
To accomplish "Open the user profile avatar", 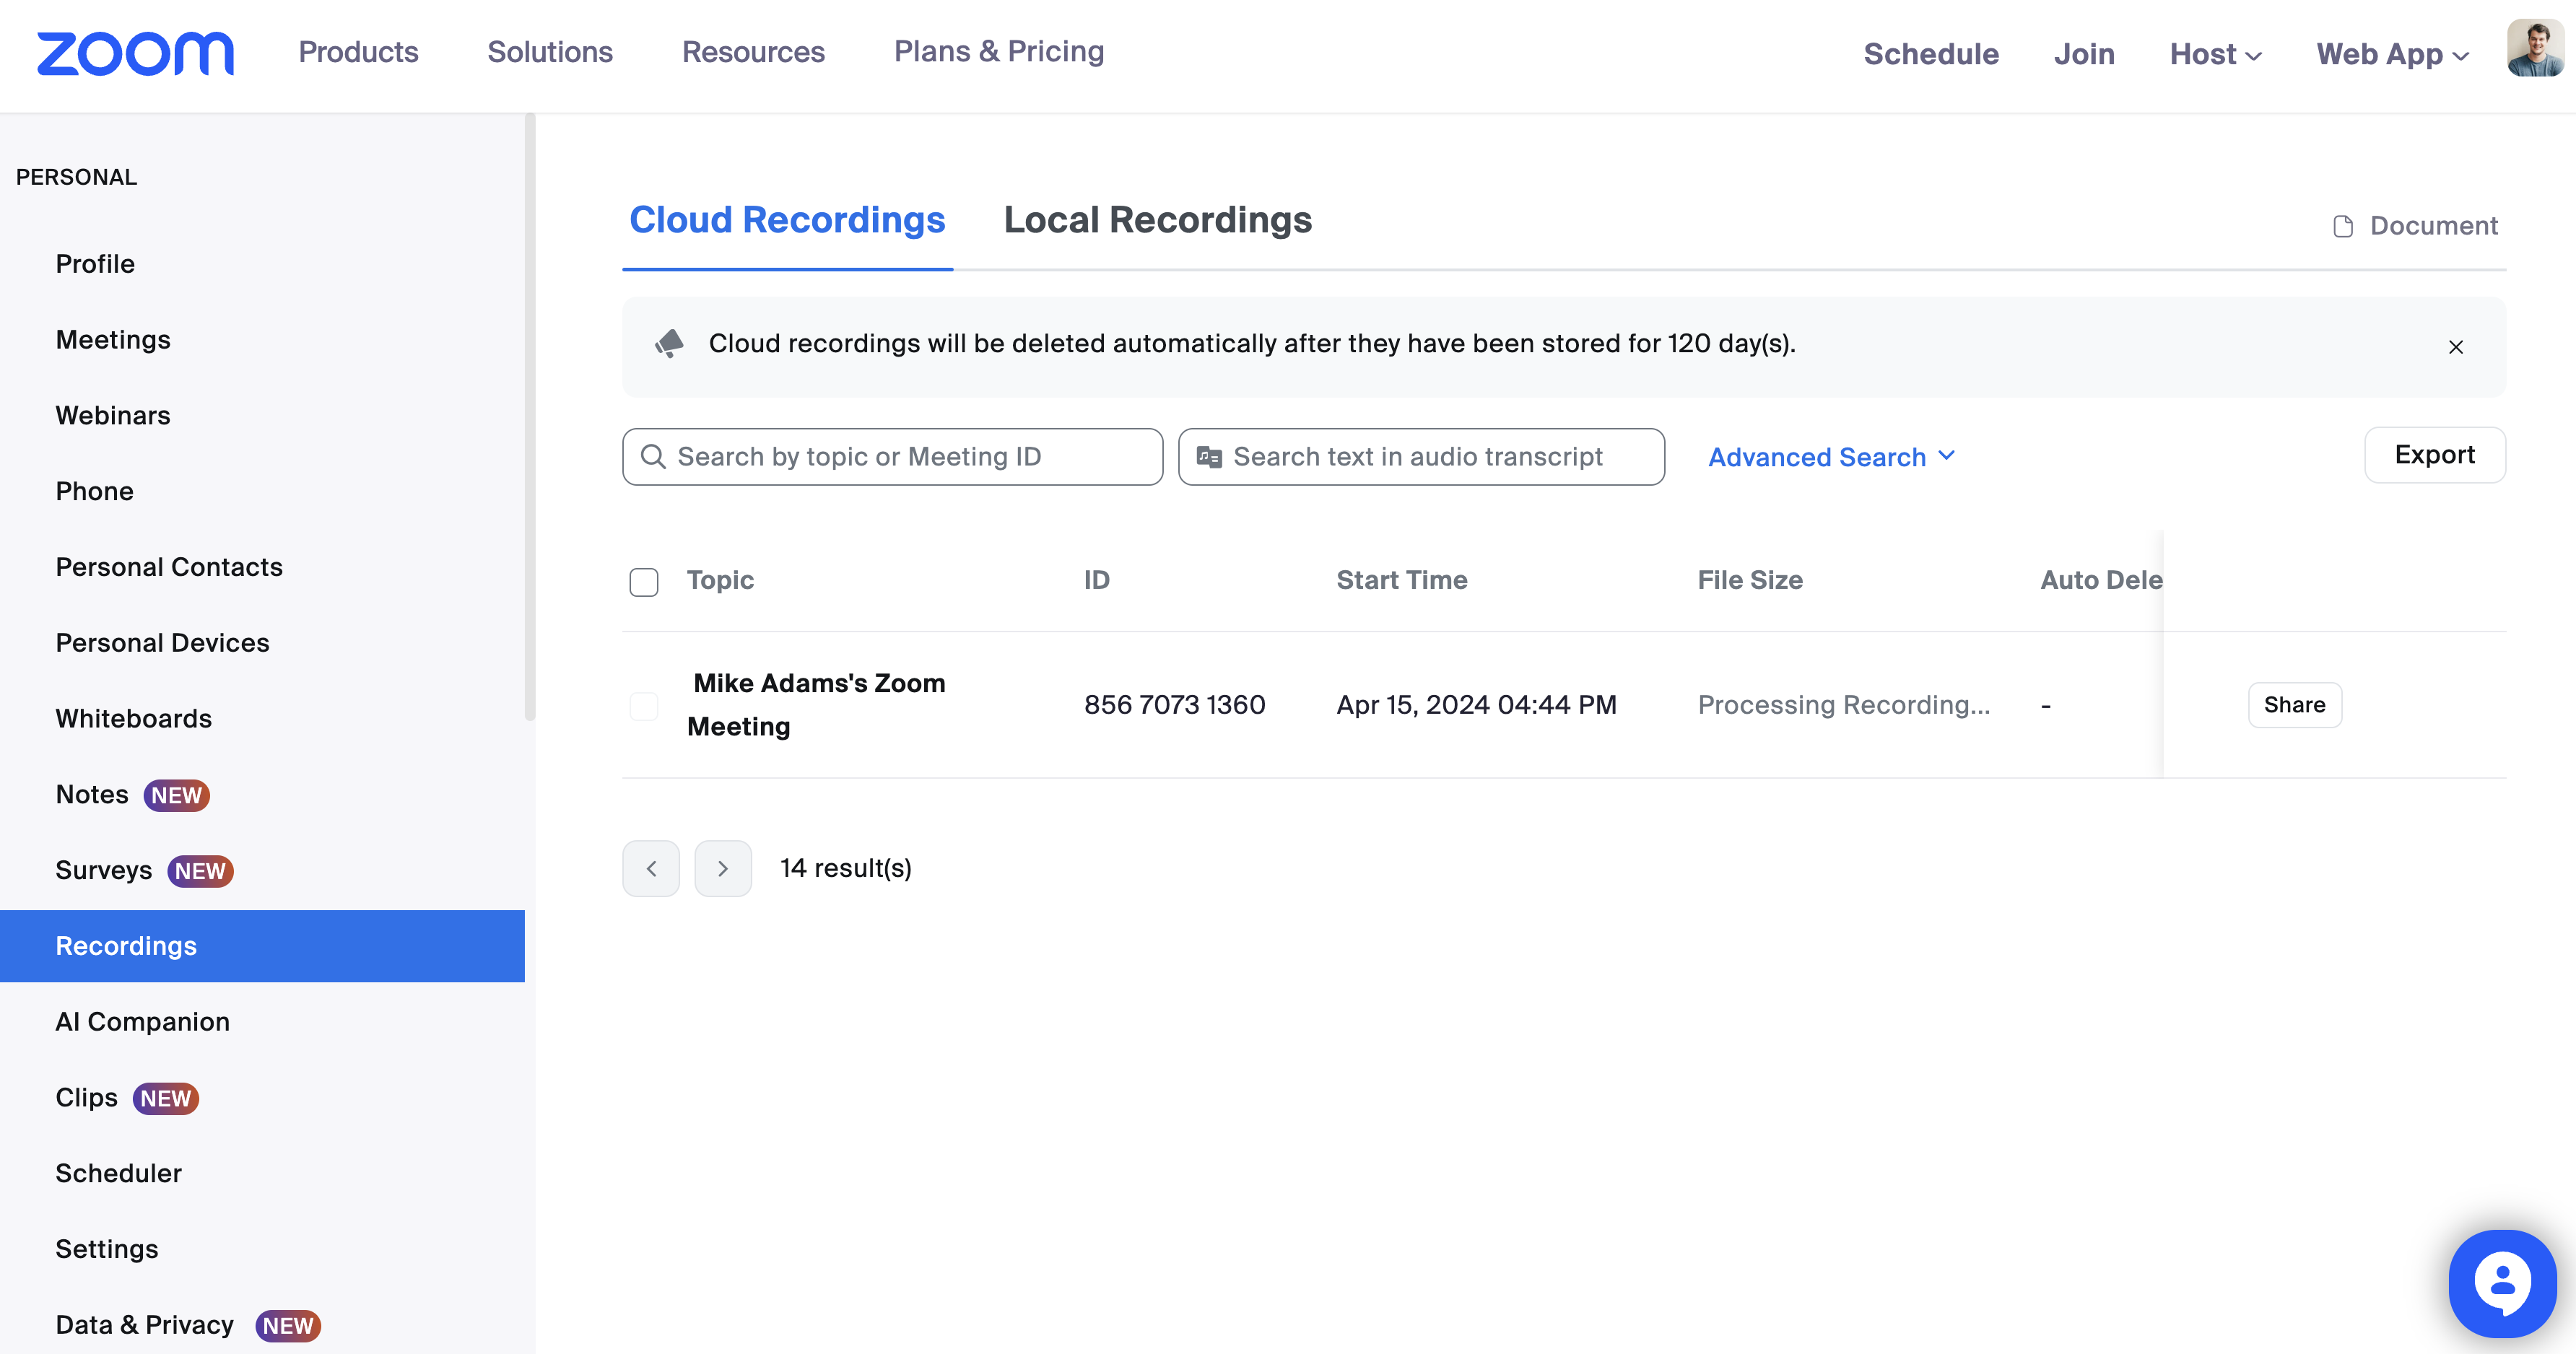I will (x=2535, y=48).
